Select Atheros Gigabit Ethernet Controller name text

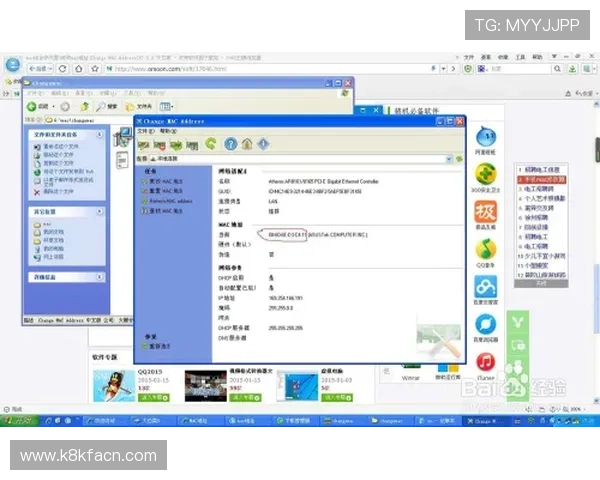(x=323, y=181)
